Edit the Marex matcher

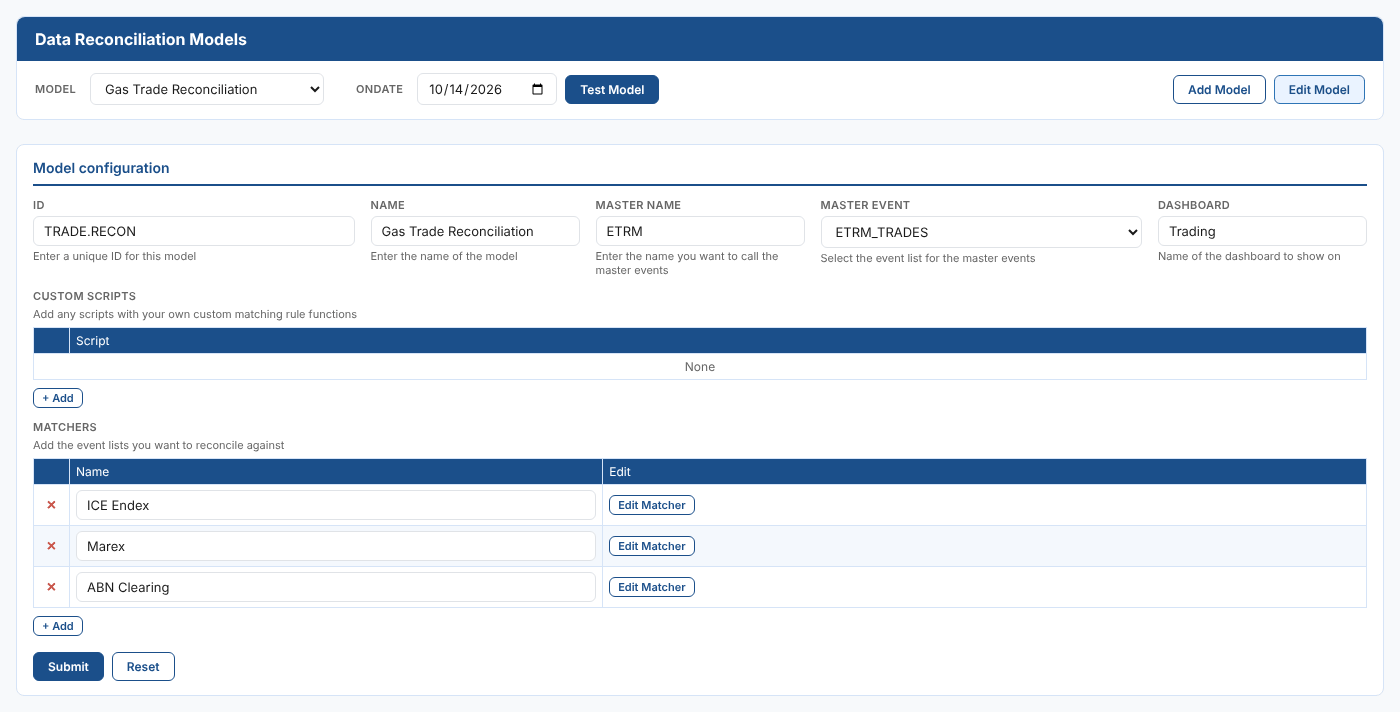pyautogui.click(x=652, y=546)
